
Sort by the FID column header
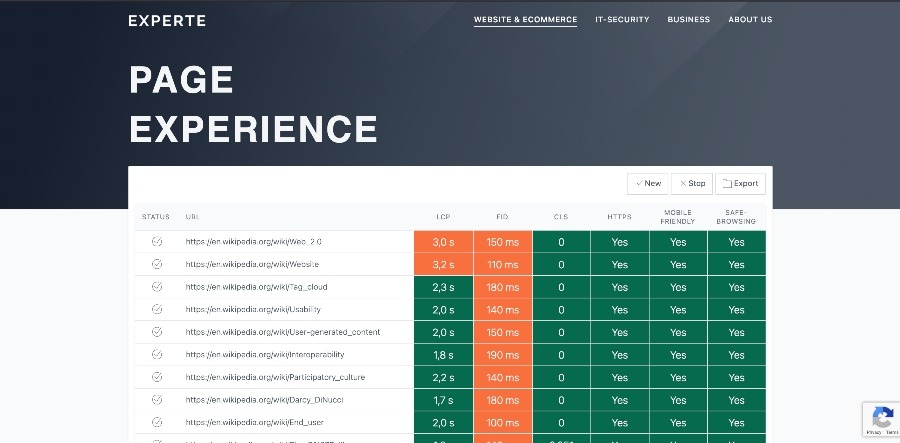502,217
